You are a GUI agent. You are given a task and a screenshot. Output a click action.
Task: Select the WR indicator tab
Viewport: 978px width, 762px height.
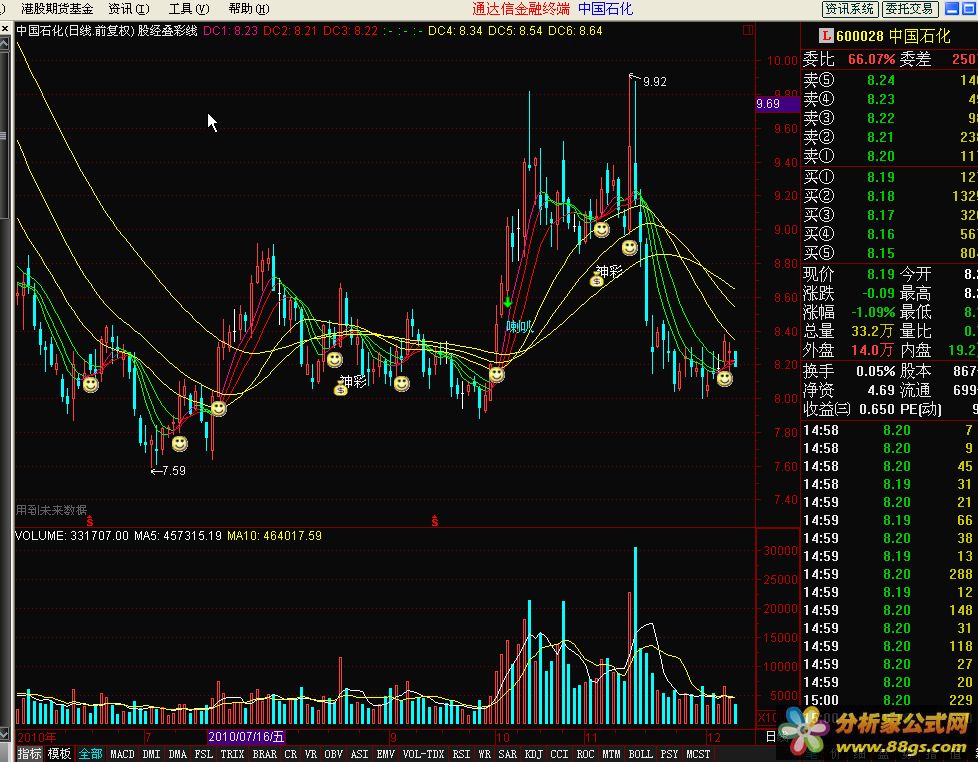tap(485, 754)
